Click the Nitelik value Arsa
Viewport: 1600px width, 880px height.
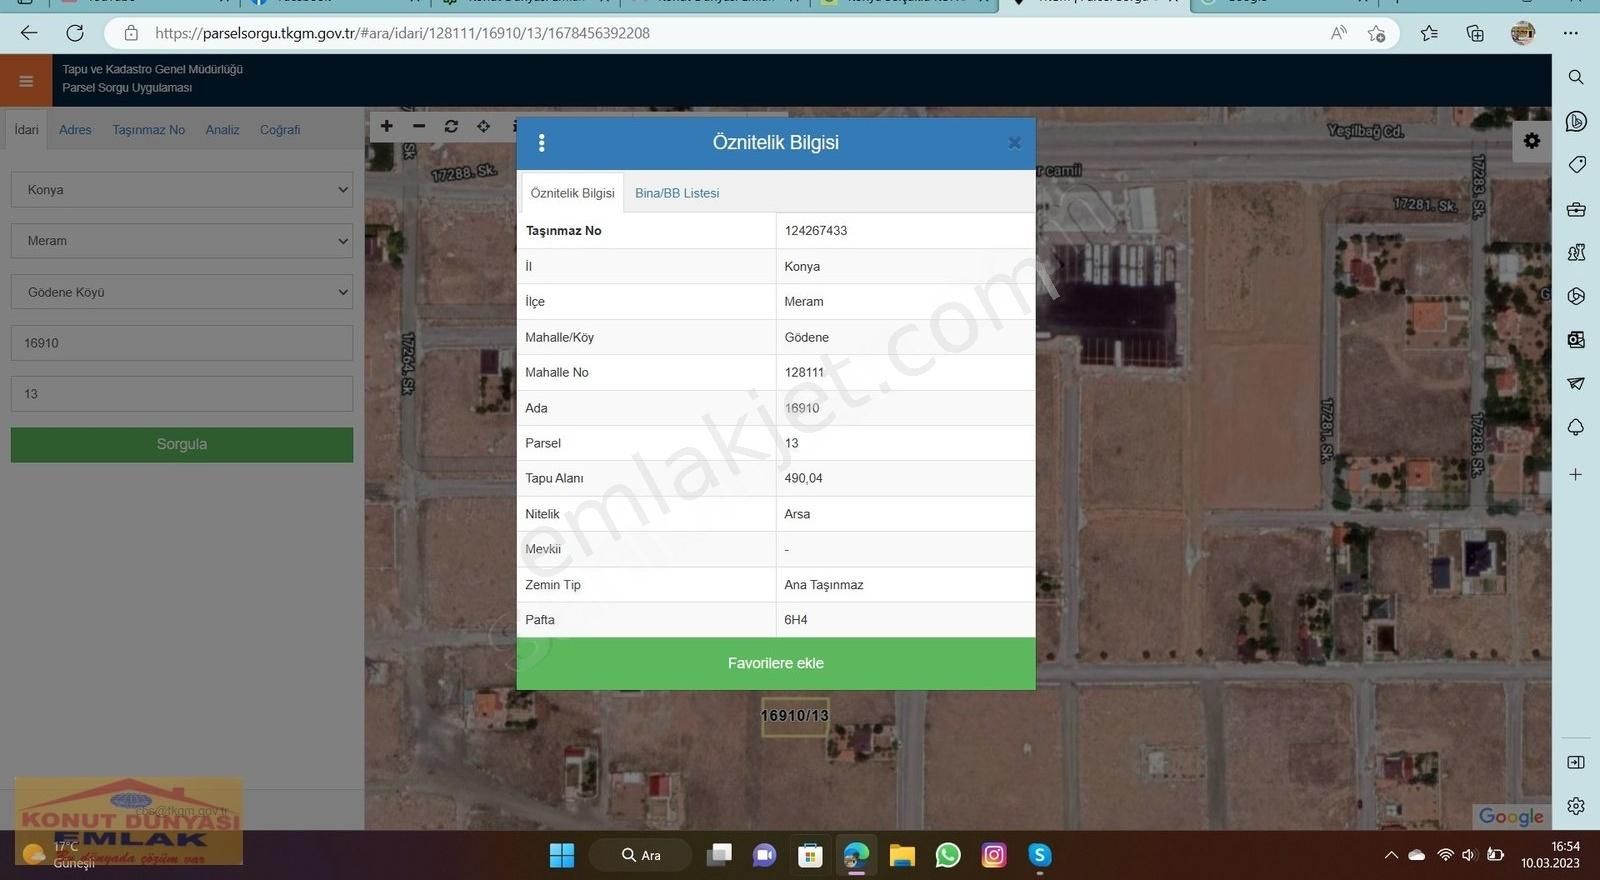(797, 514)
